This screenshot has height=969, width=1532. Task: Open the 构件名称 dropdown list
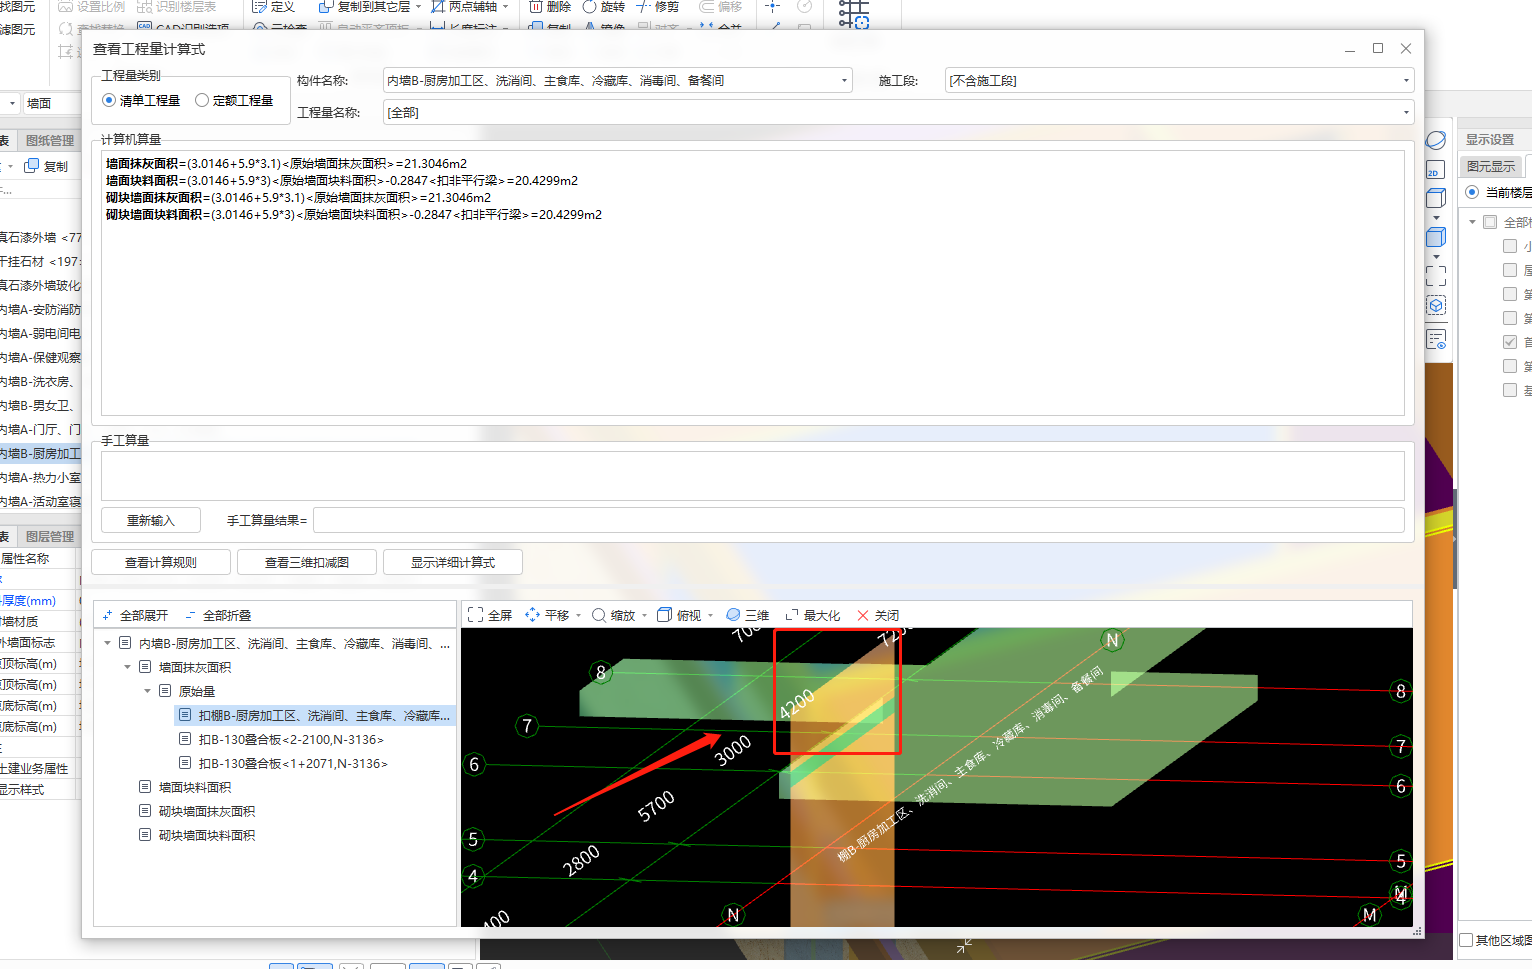tap(844, 81)
